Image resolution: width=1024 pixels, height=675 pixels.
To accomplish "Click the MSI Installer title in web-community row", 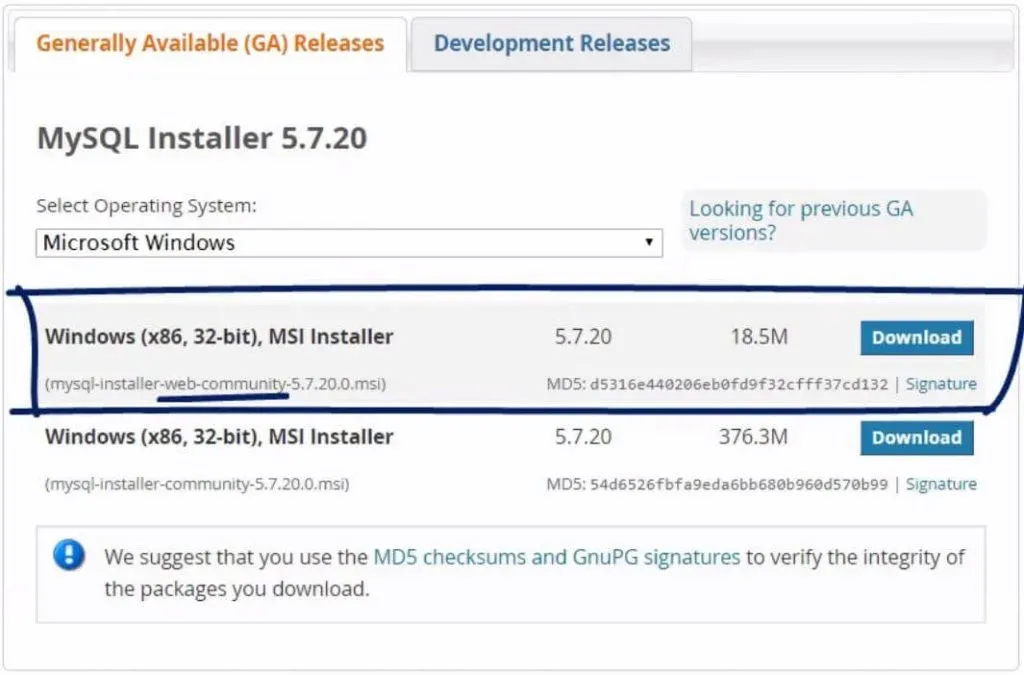I will (x=219, y=337).
